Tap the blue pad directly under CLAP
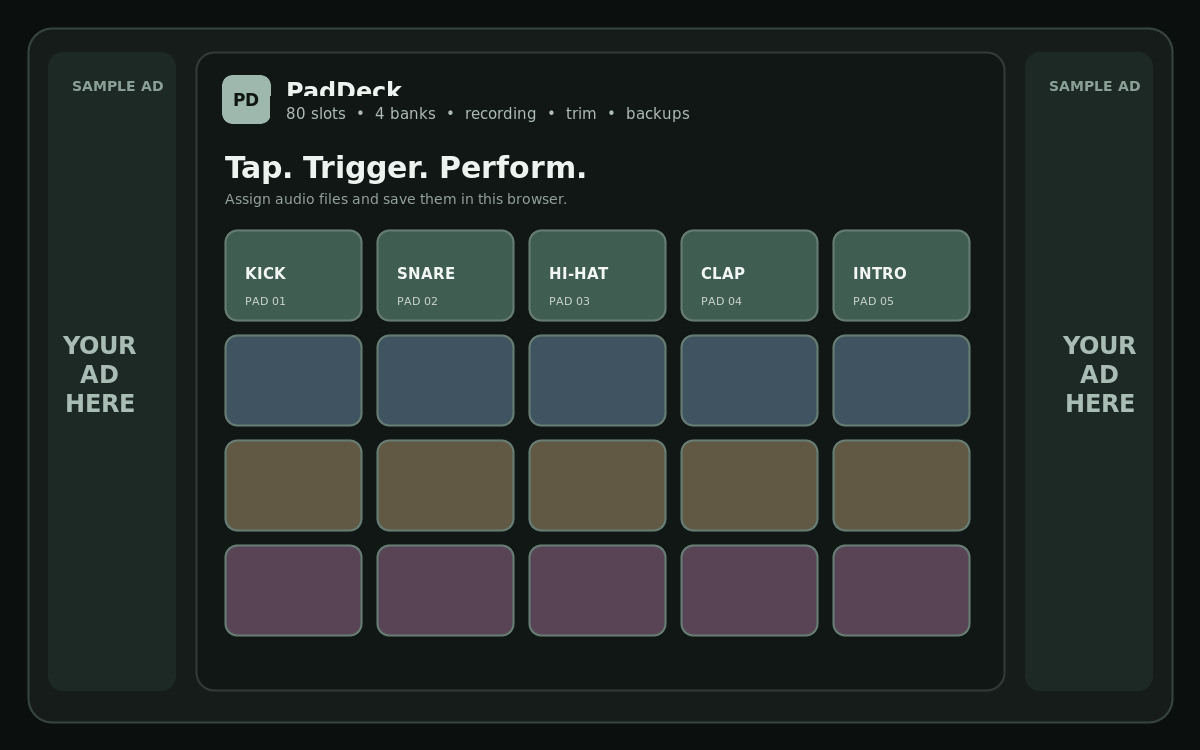This screenshot has width=1200, height=750. pyautogui.click(x=749, y=380)
